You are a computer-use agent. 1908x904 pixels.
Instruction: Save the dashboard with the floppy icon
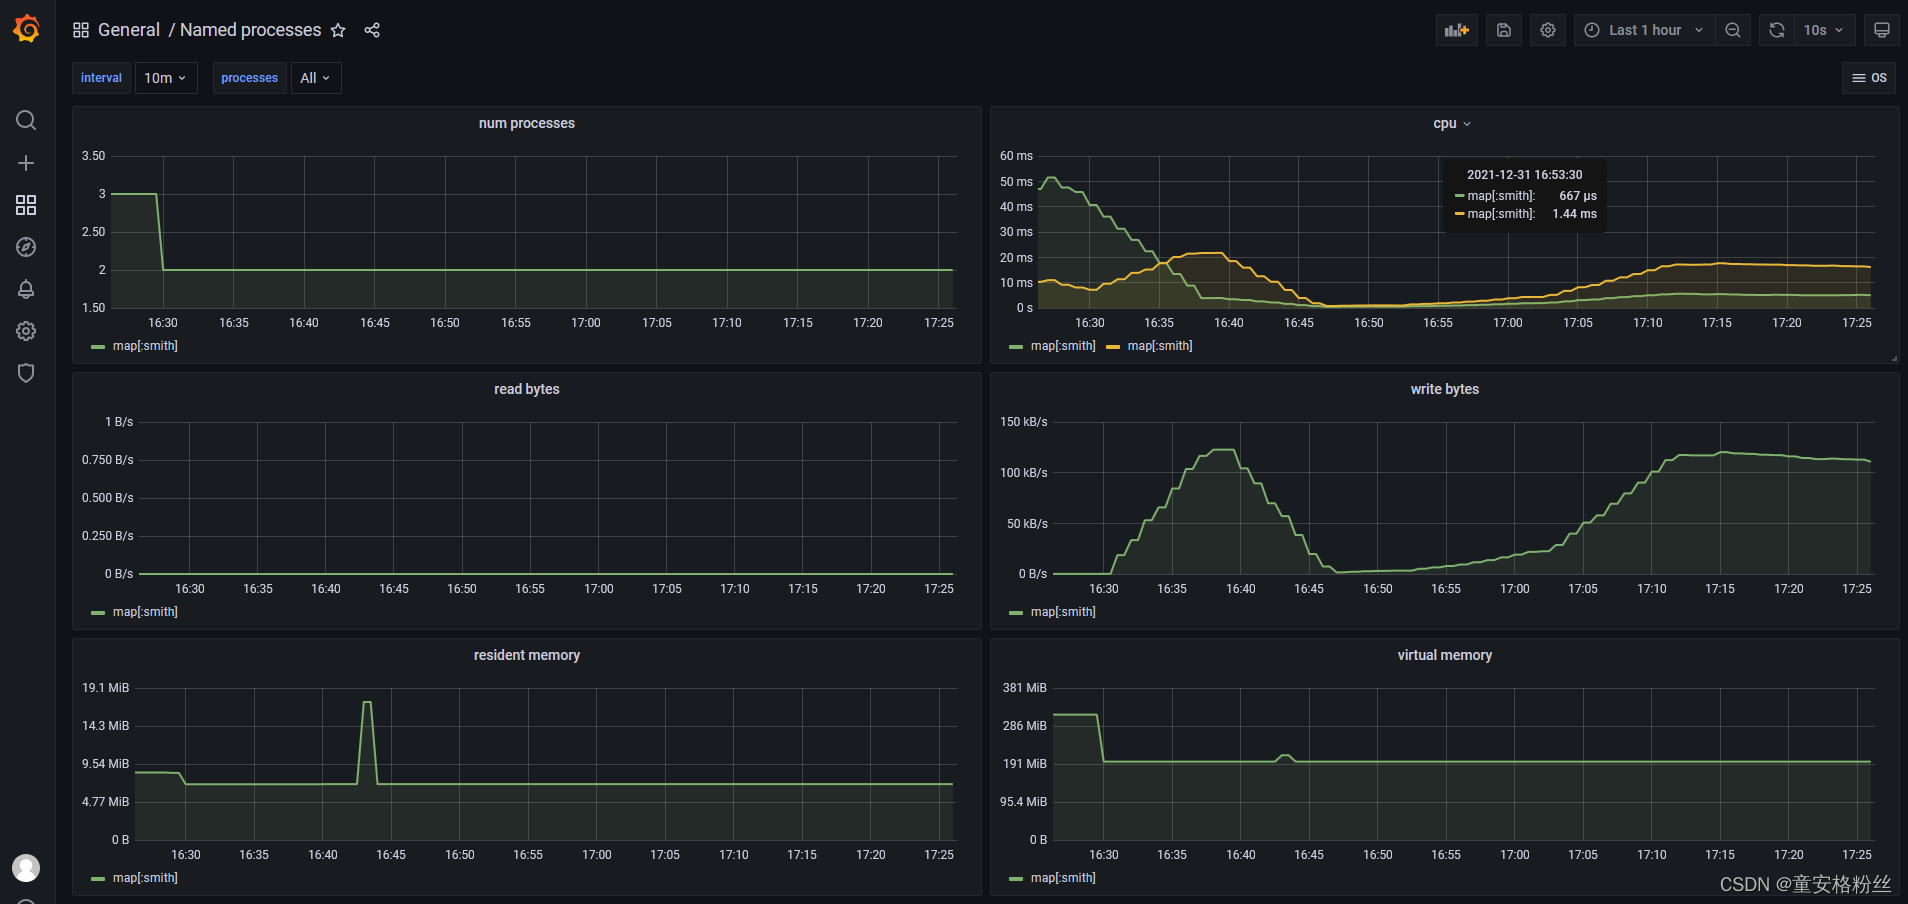(1503, 29)
